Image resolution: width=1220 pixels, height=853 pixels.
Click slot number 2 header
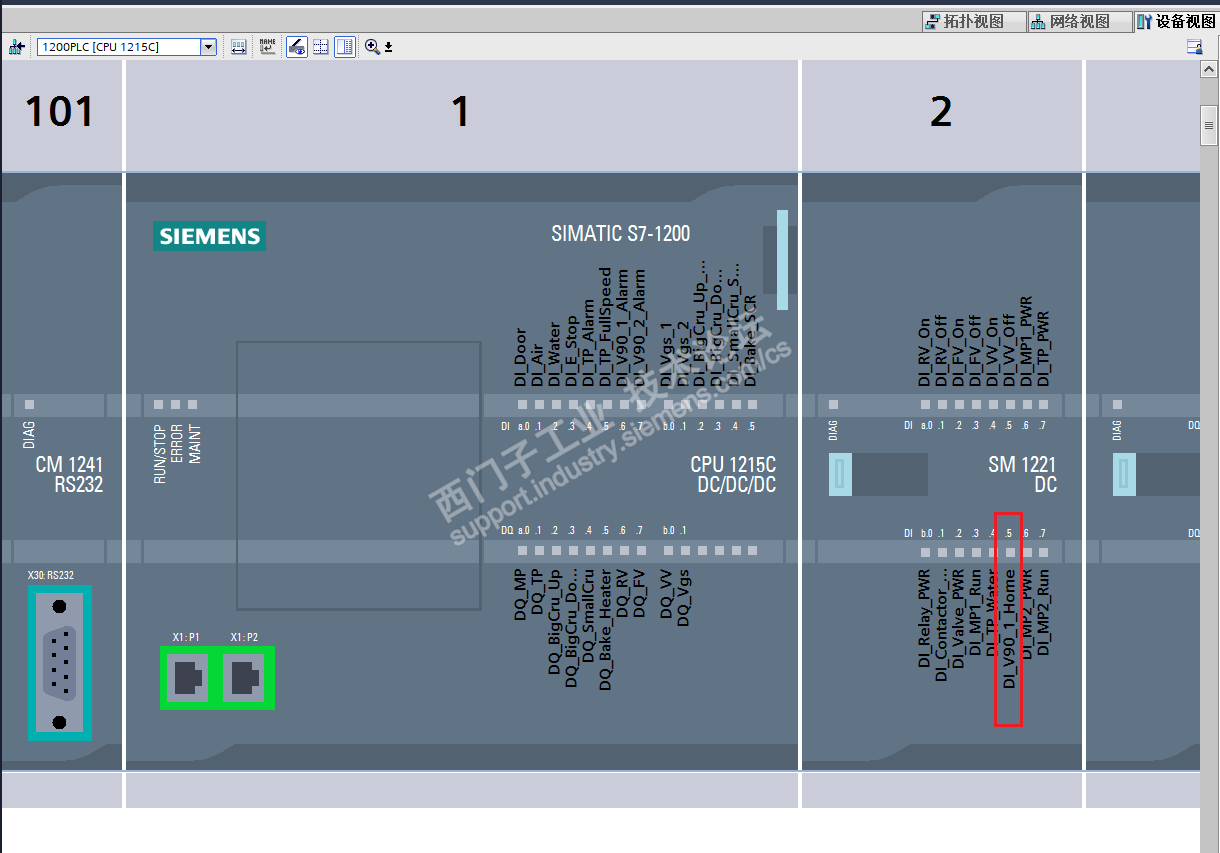[x=941, y=111]
